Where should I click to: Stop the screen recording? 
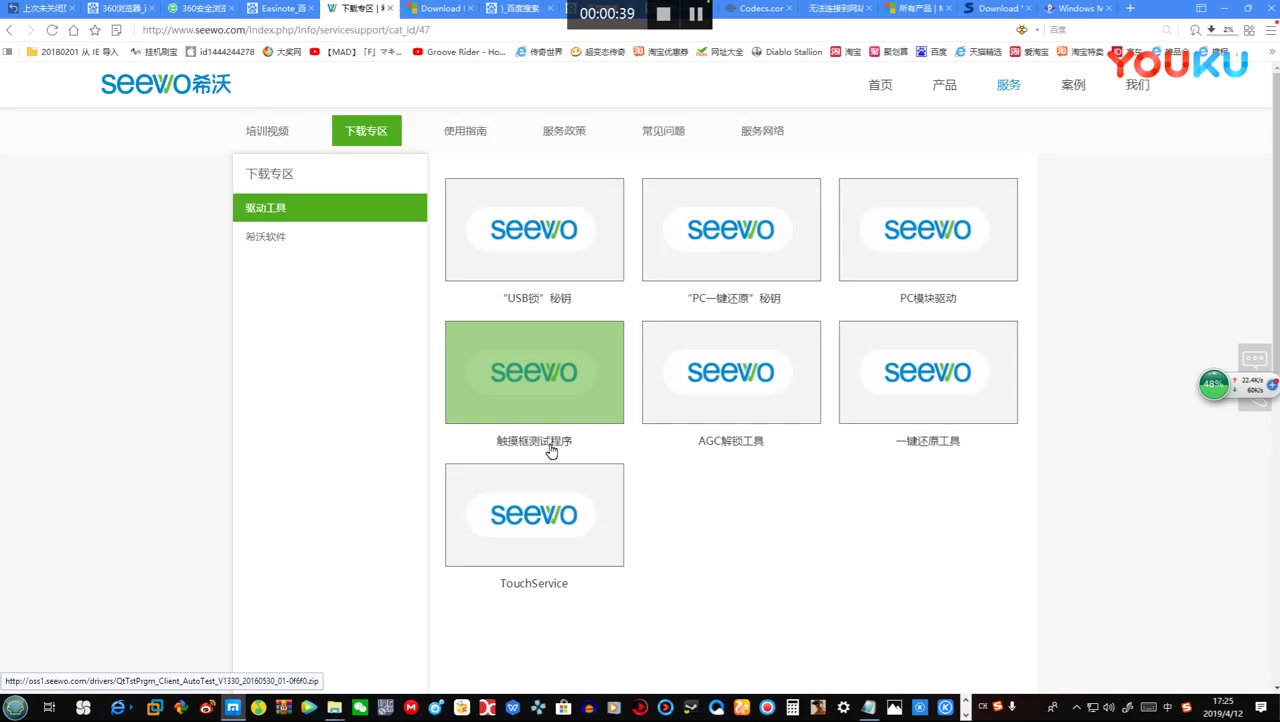(x=663, y=14)
